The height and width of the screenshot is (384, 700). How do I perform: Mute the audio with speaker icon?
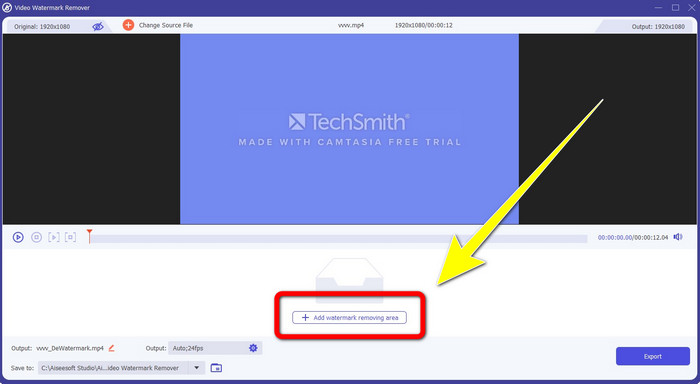click(x=678, y=237)
